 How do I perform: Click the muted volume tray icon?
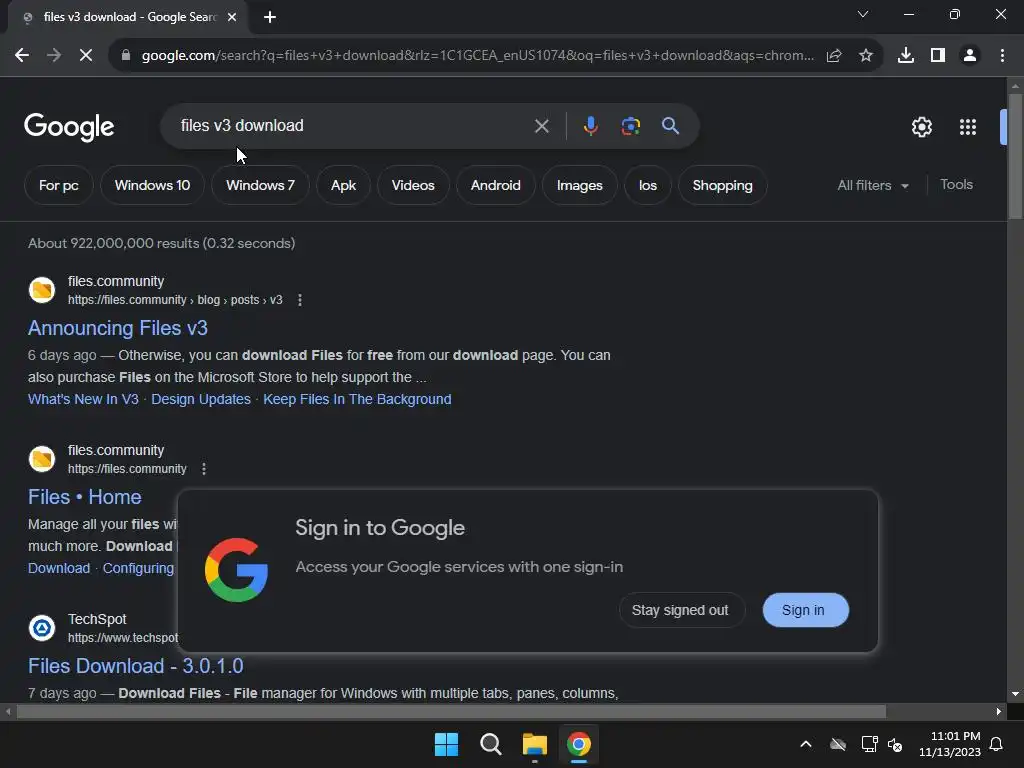click(x=895, y=744)
